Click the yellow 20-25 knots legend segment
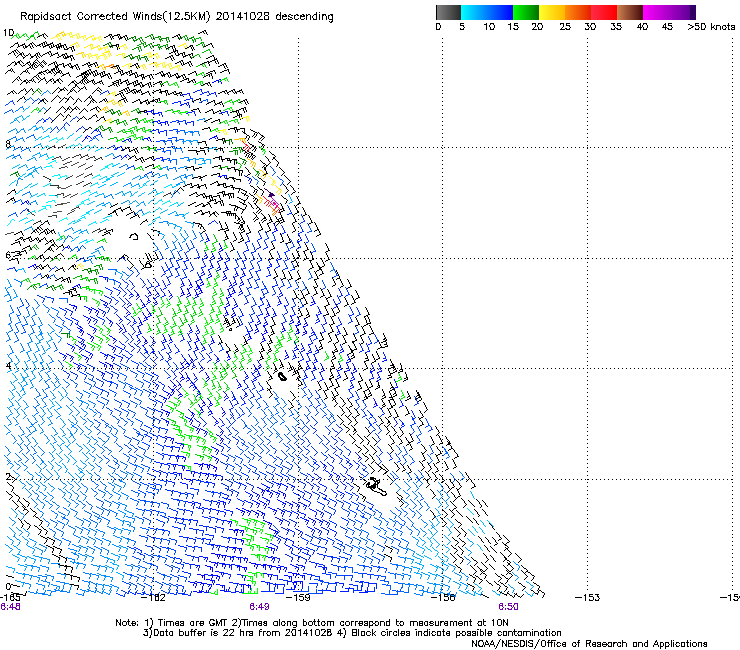Viewport: 740px width, 650px height. (552, 12)
